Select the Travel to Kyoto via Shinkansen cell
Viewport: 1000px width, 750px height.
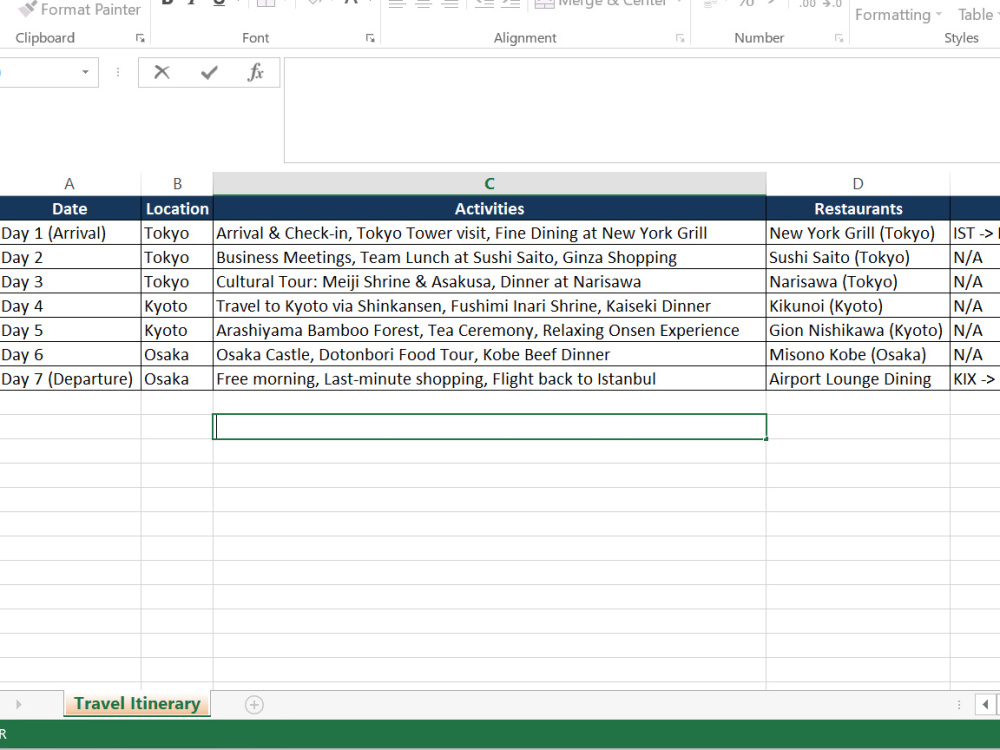point(489,305)
